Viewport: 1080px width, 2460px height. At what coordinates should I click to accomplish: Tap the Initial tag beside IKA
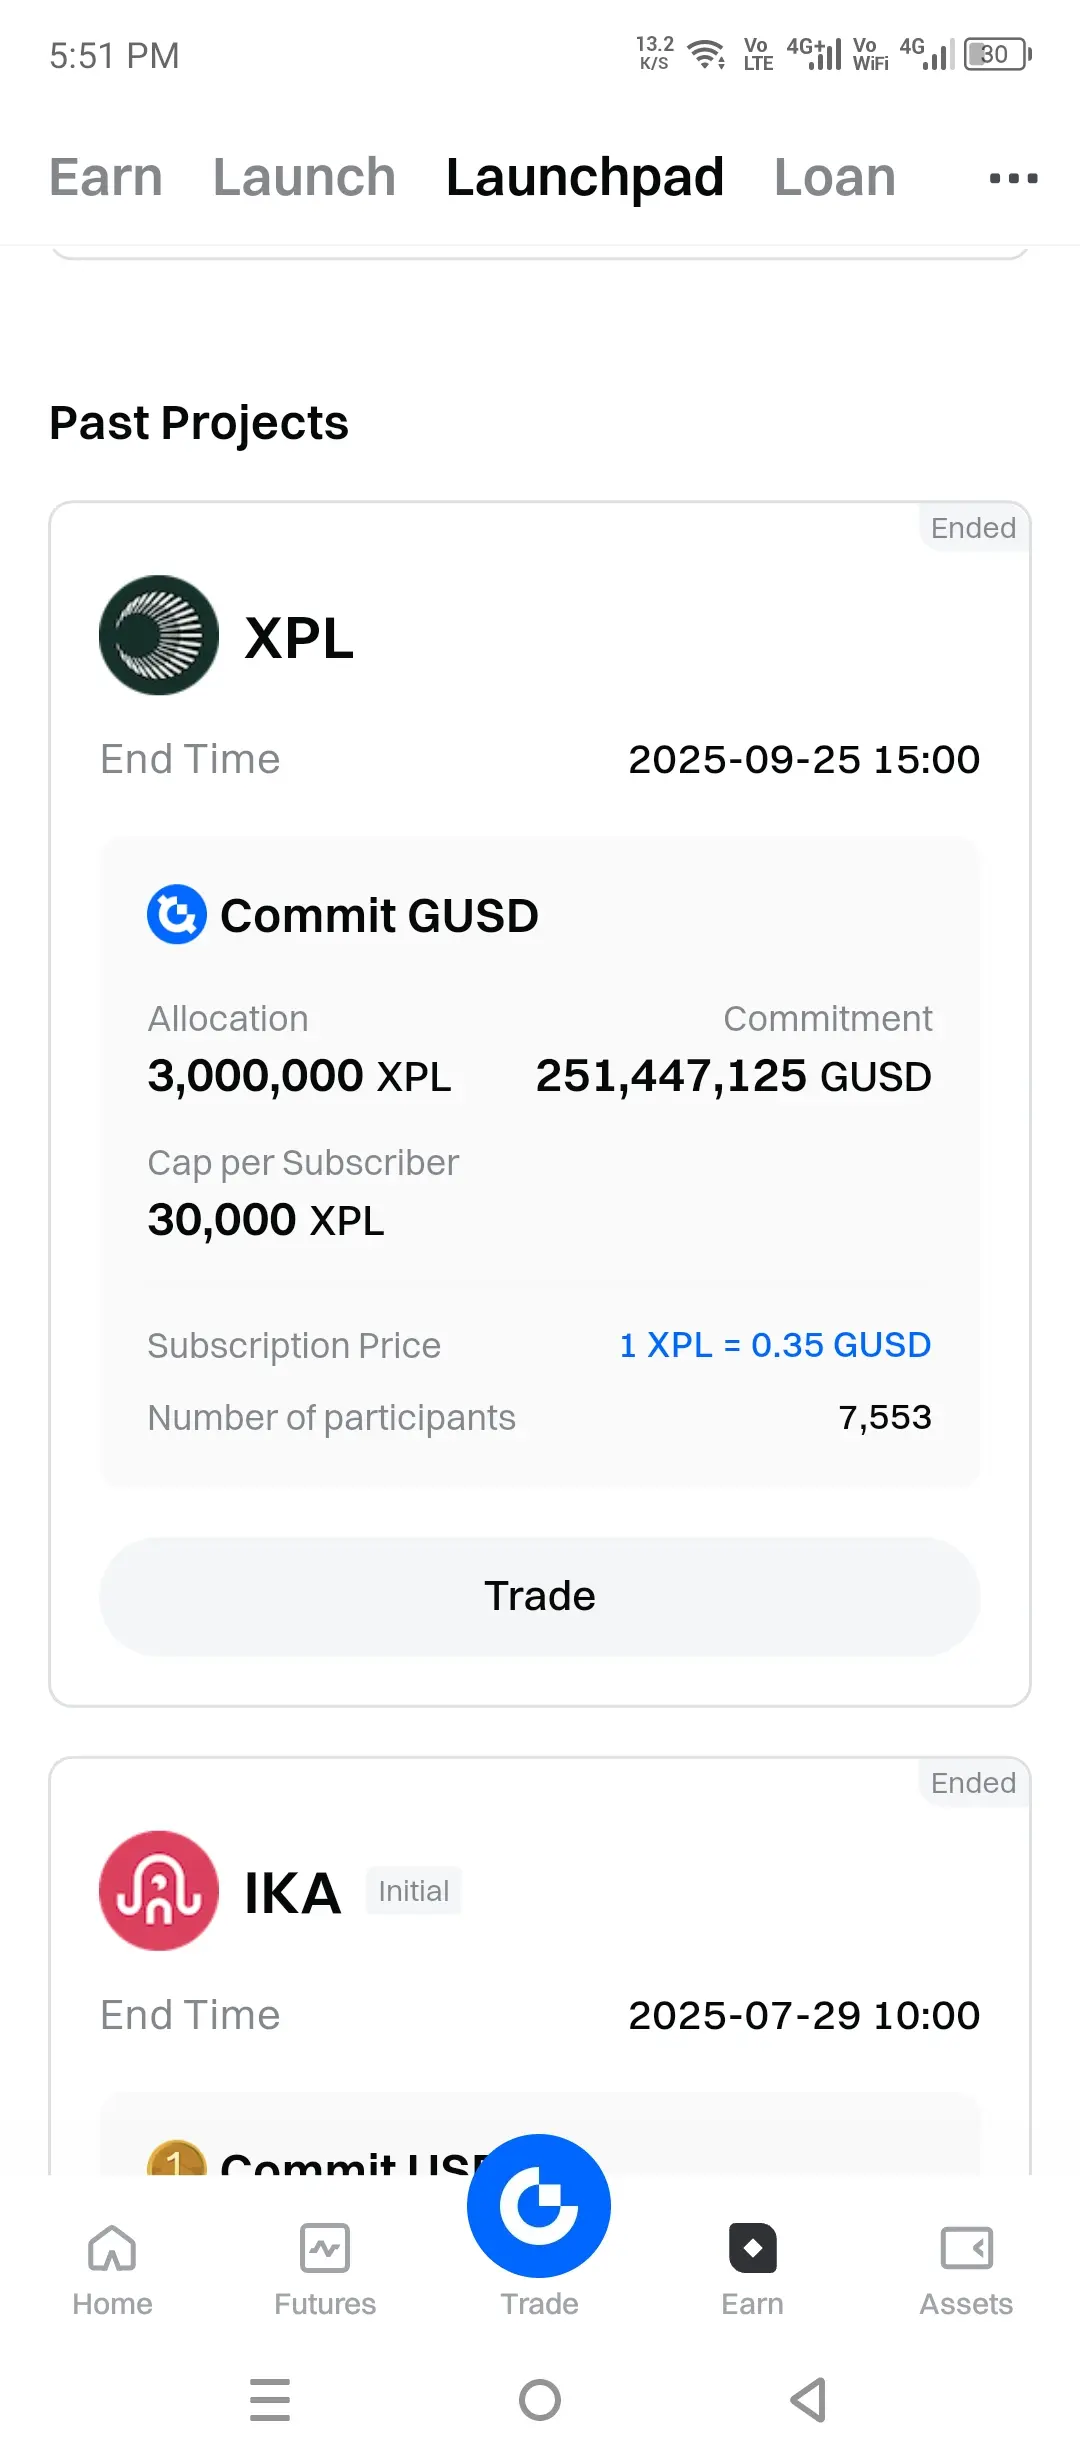[413, 1891]
